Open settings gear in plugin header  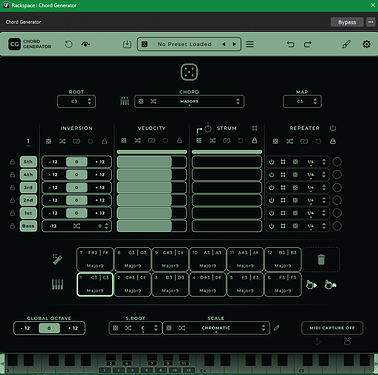coord(366,44)
